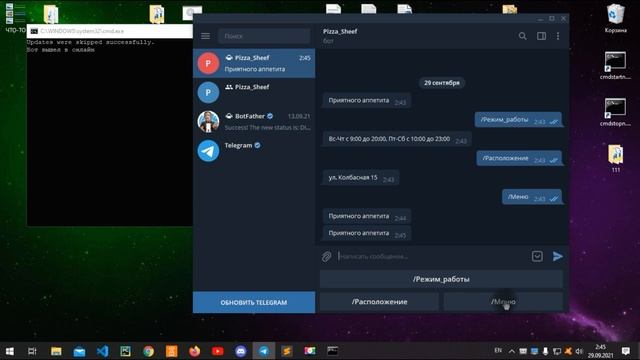
Task: Open the BotFather chat in list
Action: coord(254,122)
